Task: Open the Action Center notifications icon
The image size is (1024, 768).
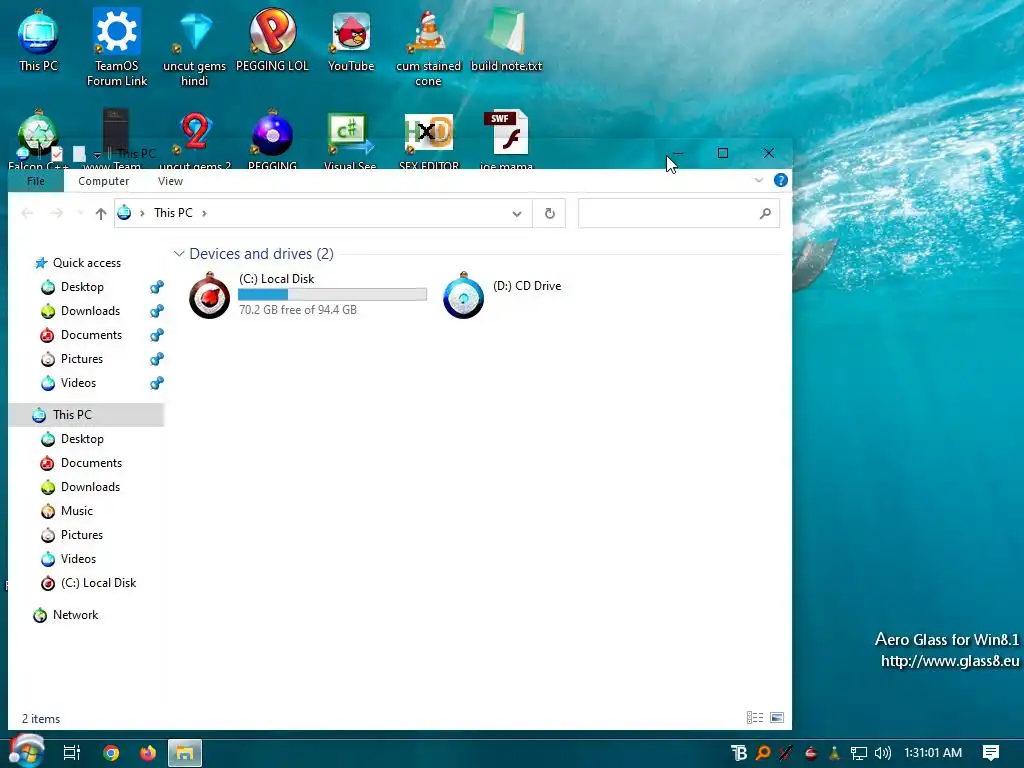Action: click(x=991, y=753)
